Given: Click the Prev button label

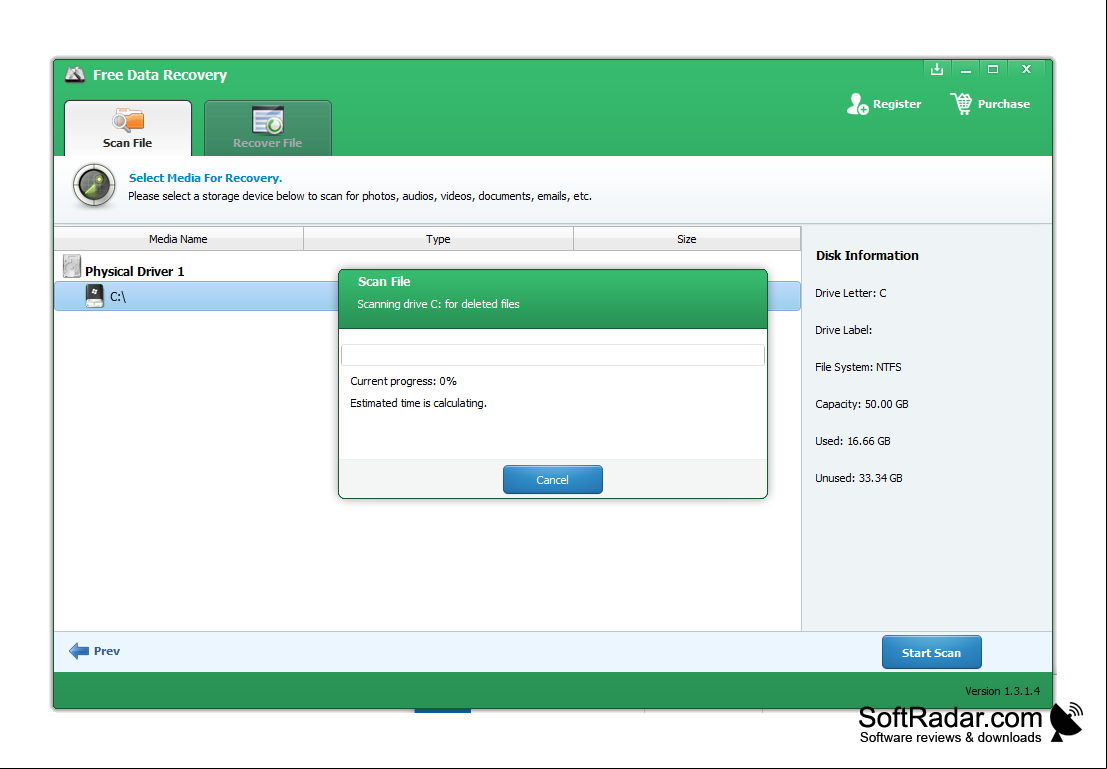Looking at the screenshot, I should (107, 651).
